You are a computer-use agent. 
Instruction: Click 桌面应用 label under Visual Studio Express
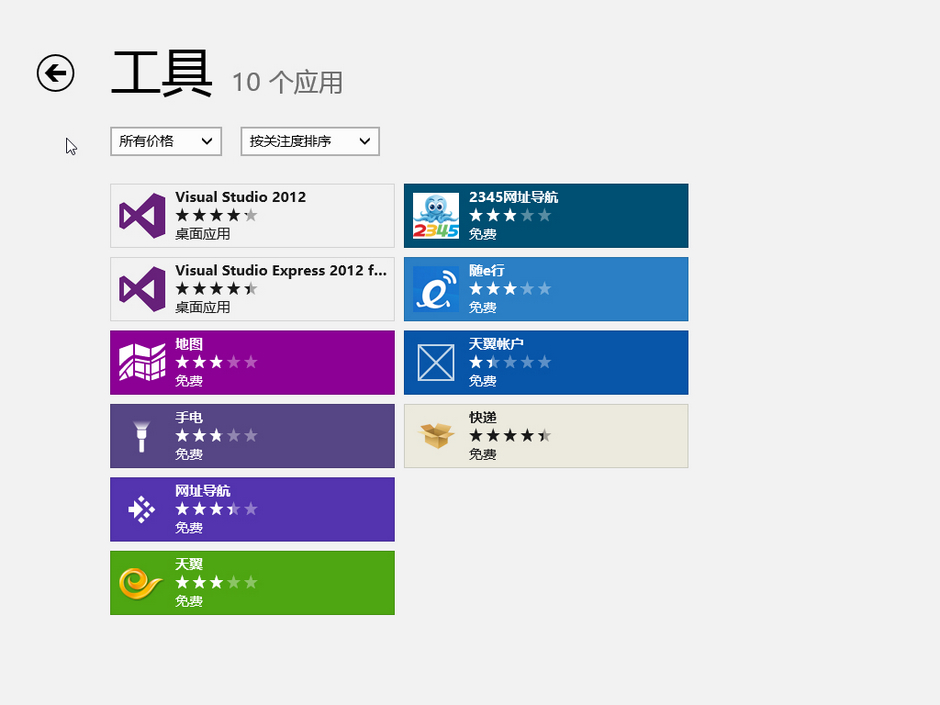203,308
